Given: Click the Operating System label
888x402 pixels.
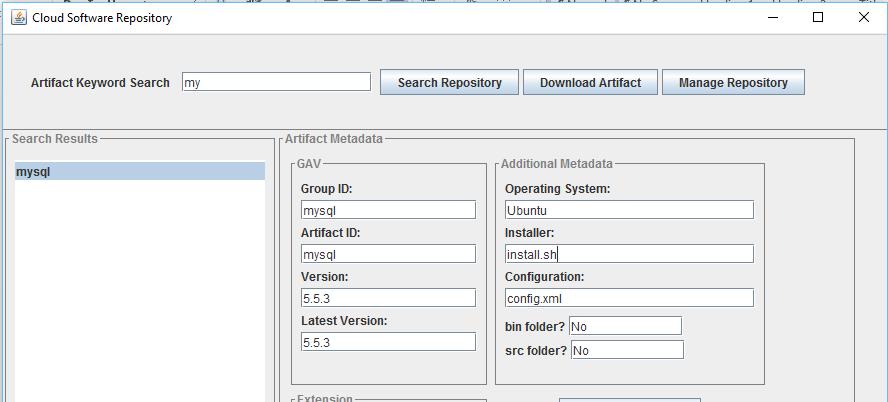Looking at the screenshot, I should point(558,189).
